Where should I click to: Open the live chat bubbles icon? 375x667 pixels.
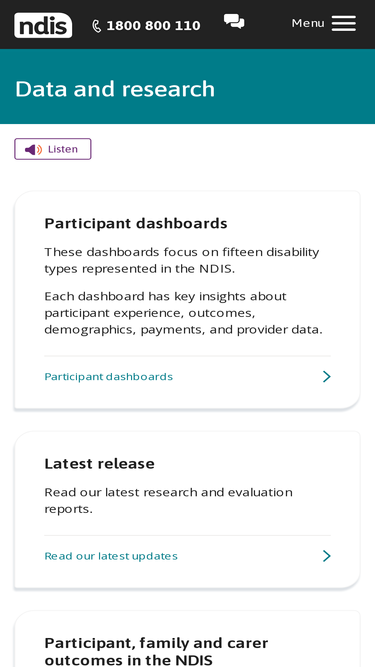234,22
